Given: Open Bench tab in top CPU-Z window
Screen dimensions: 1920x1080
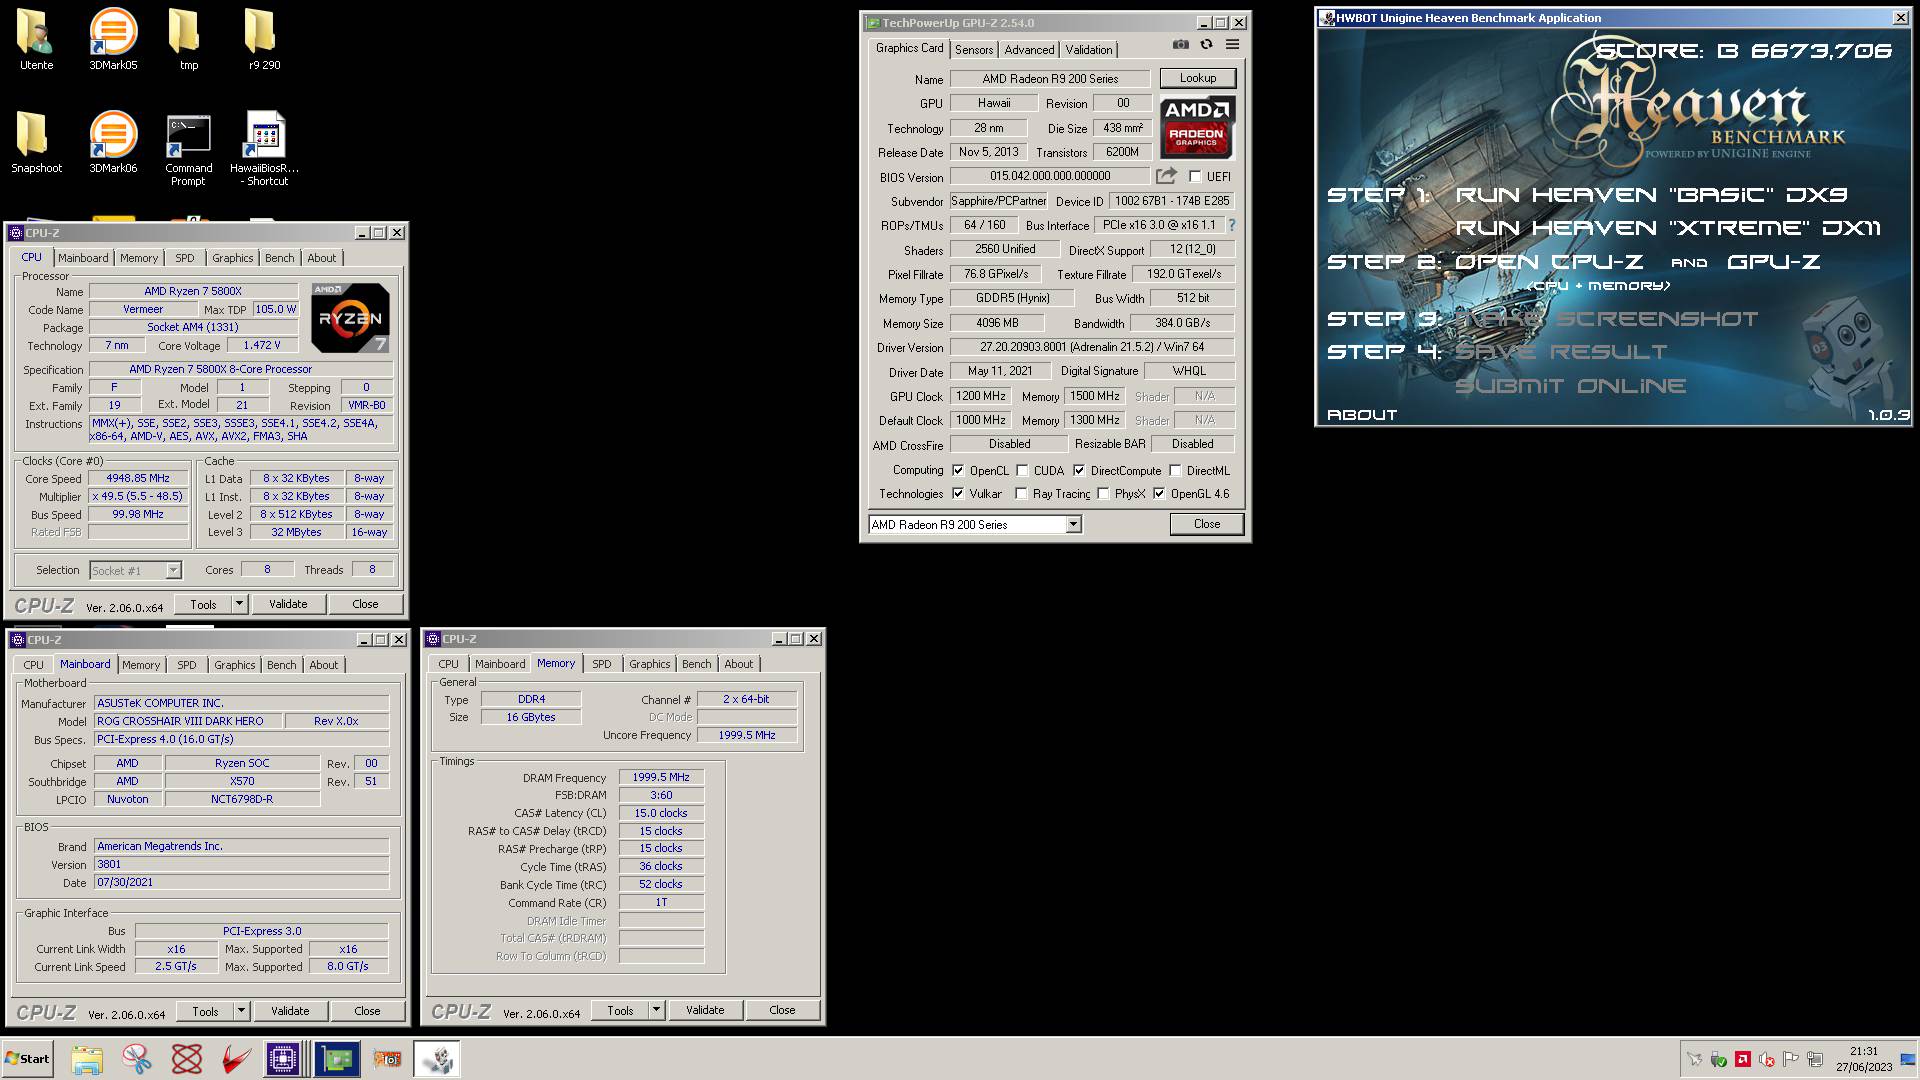Looking at the screenshot, I should click(280, 258).
